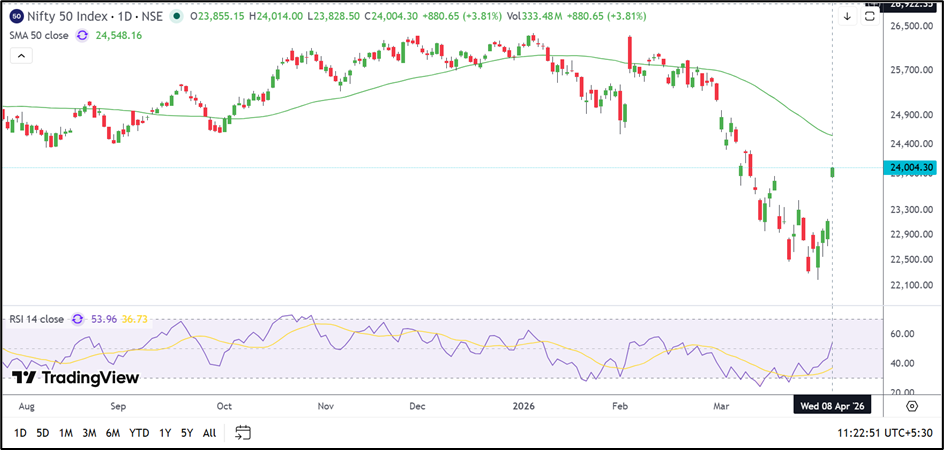The width and height of the screenshot is (944, 450).
Task: Select the 1D time range
Action: coord(20,432)
